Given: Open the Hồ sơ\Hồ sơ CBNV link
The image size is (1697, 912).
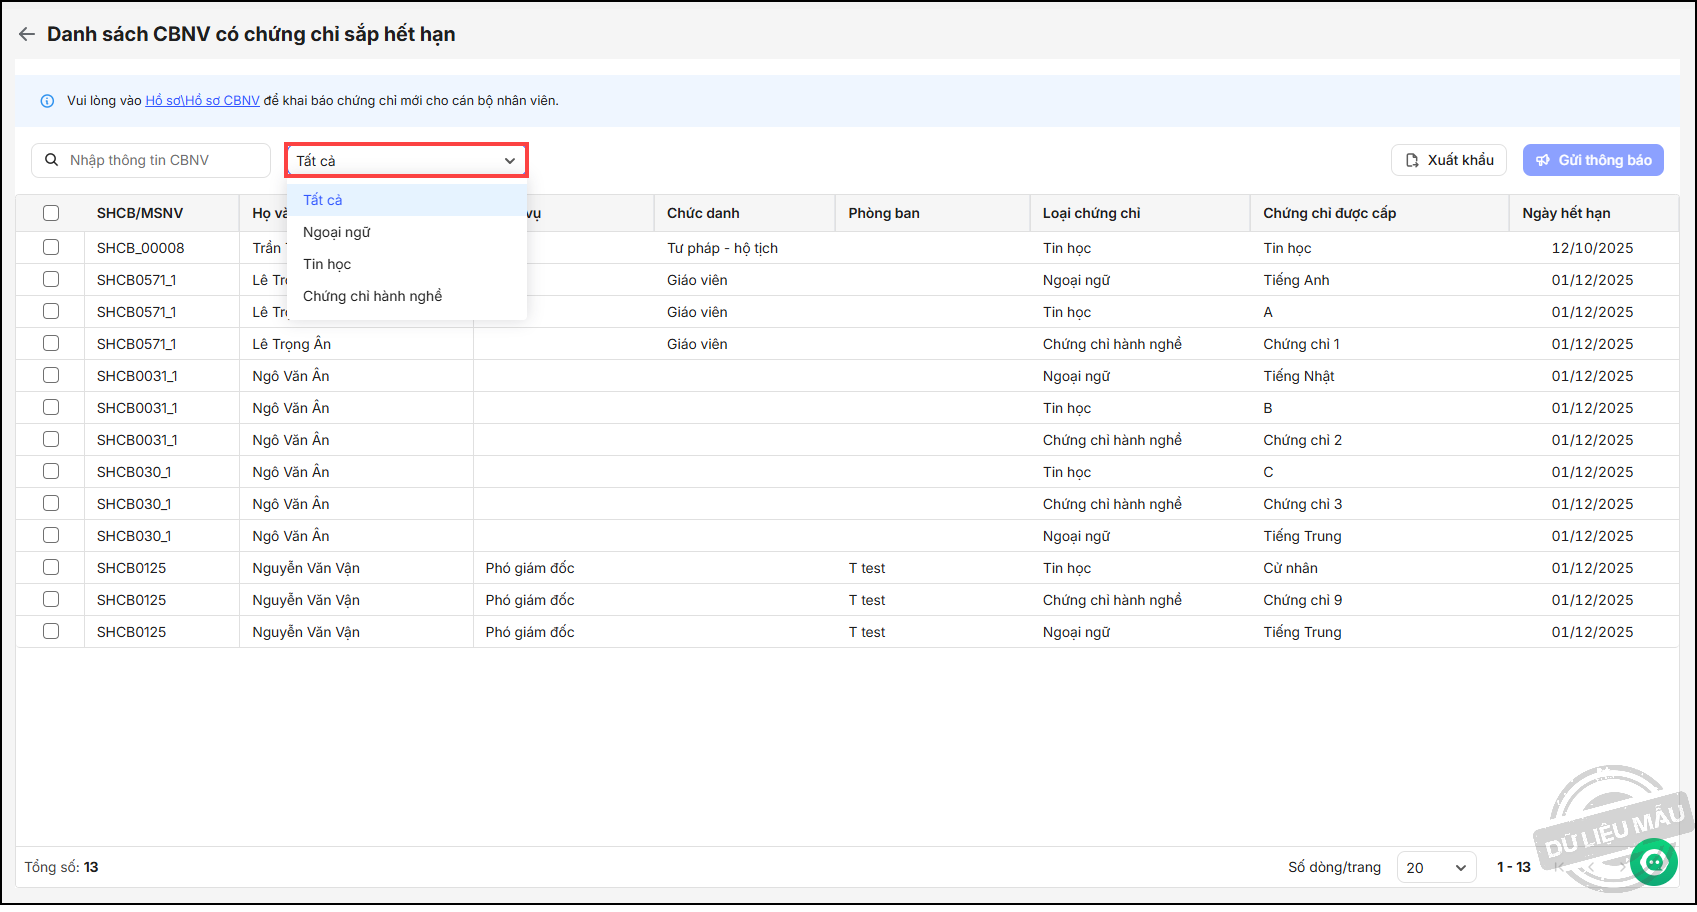Looking at the screenshot, I should point(202,101).
